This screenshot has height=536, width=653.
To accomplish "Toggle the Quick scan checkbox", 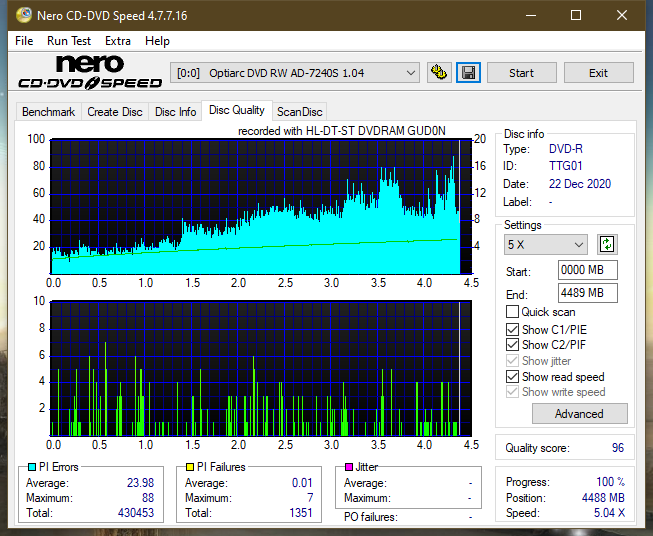I will coord(512,312).
